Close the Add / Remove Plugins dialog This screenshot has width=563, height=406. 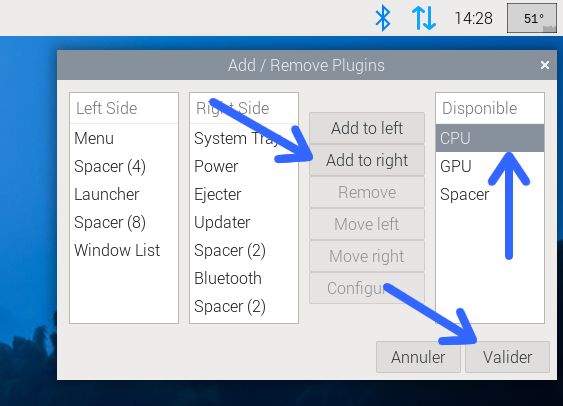pyautogui.click(x=545, y=65)
